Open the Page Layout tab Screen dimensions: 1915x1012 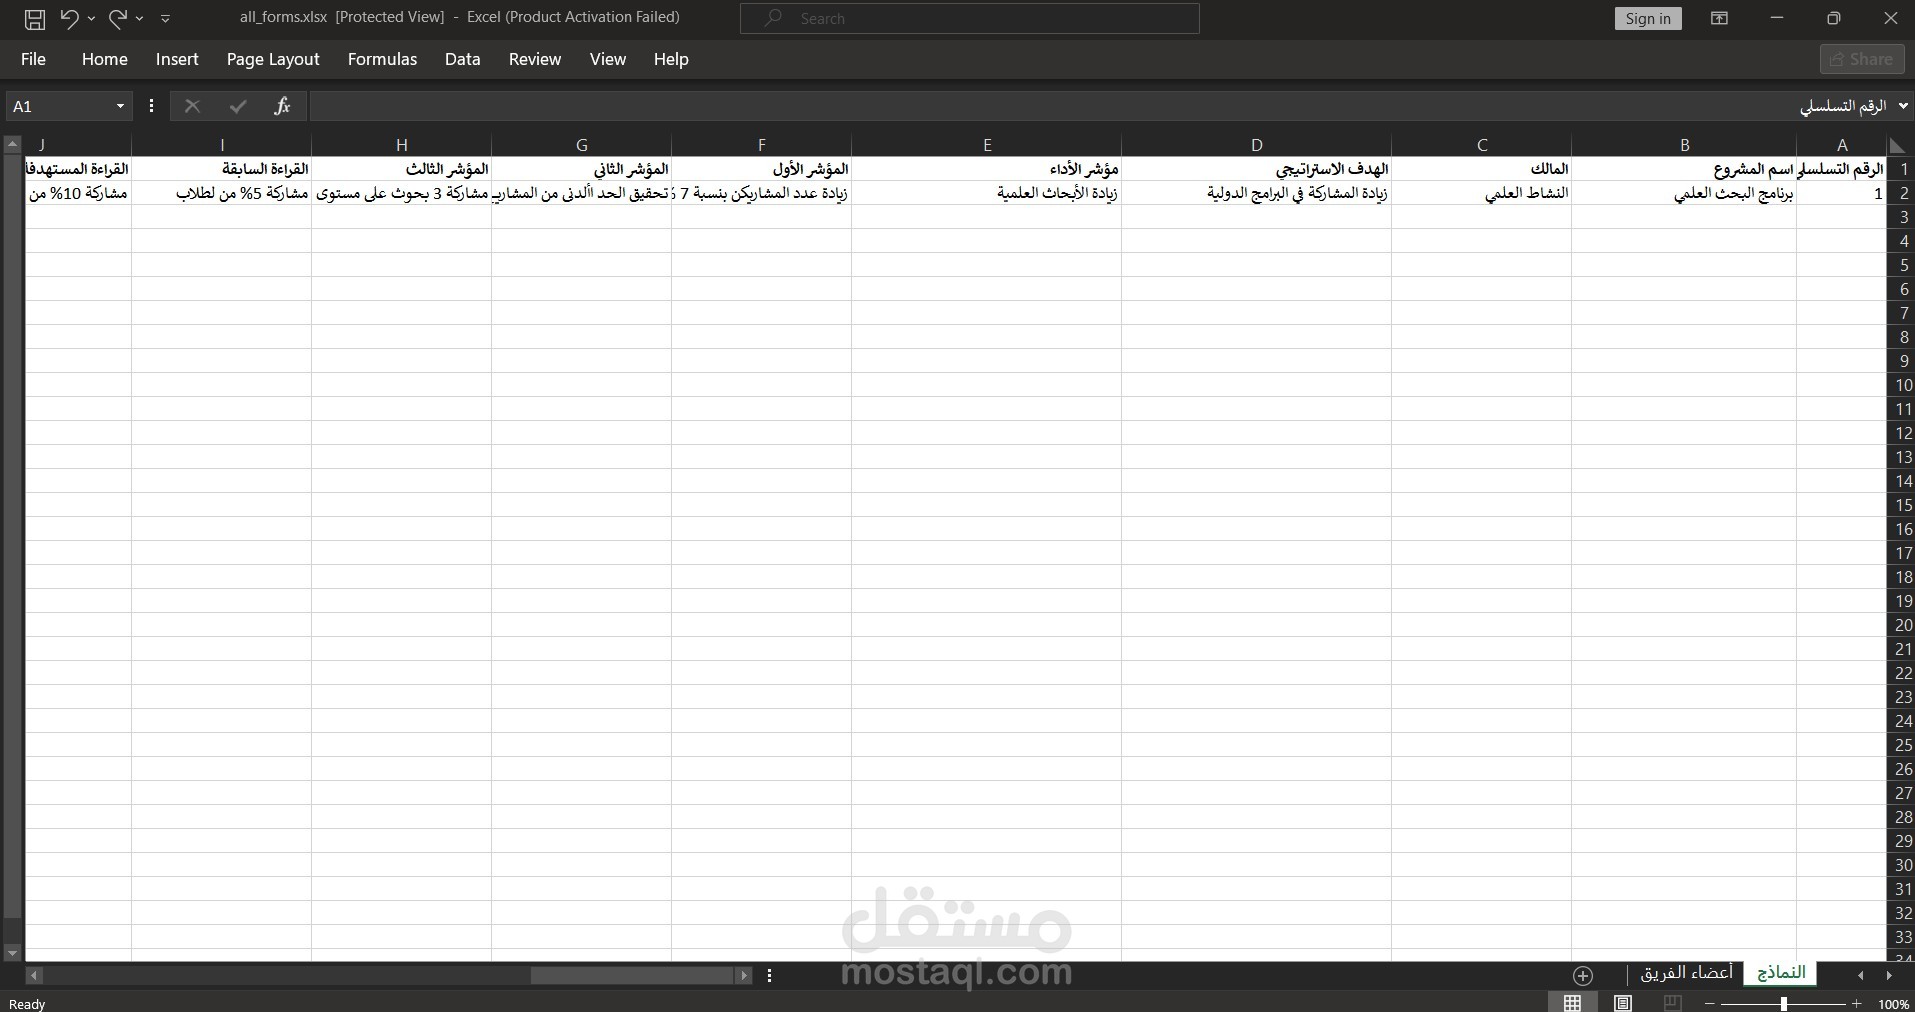273,59
